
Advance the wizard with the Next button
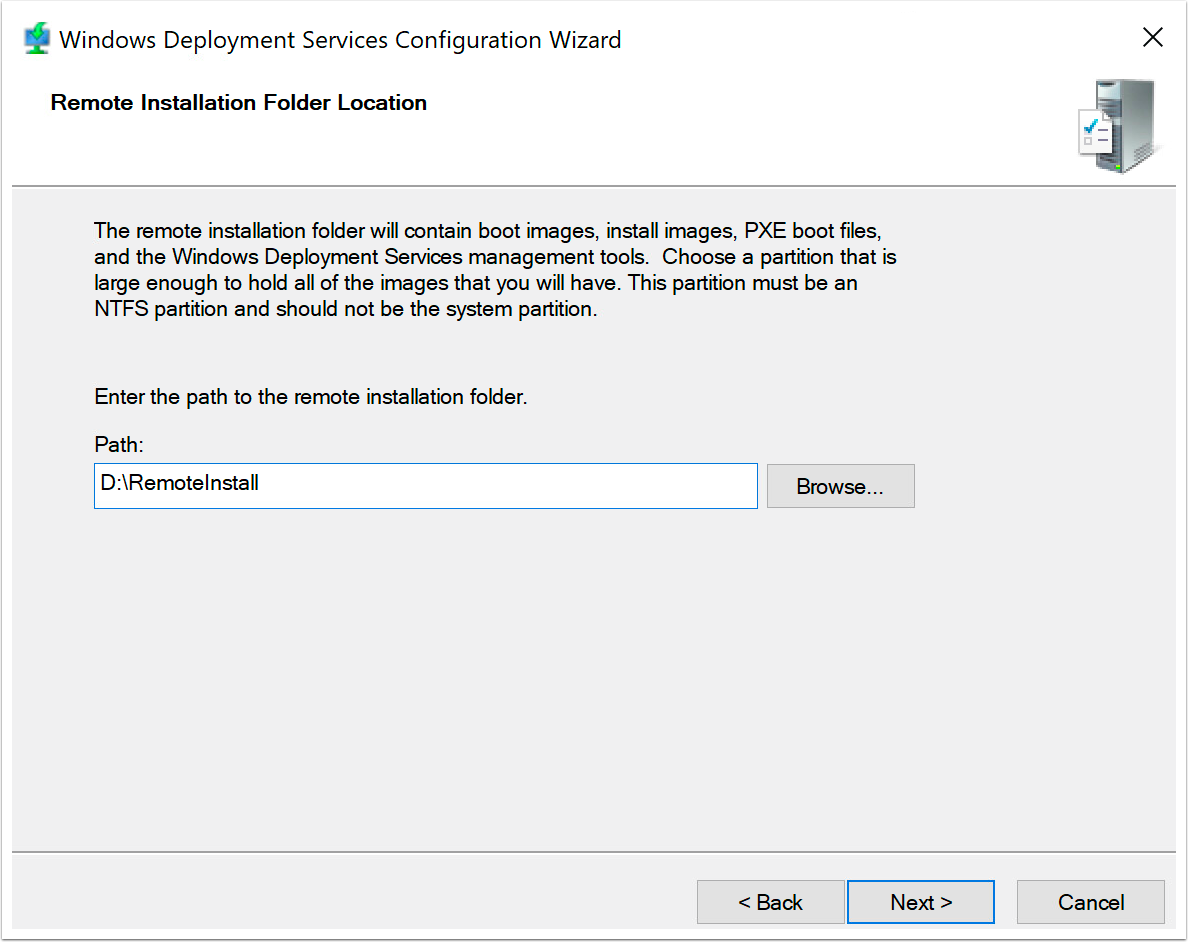click(x=920, y=901)
